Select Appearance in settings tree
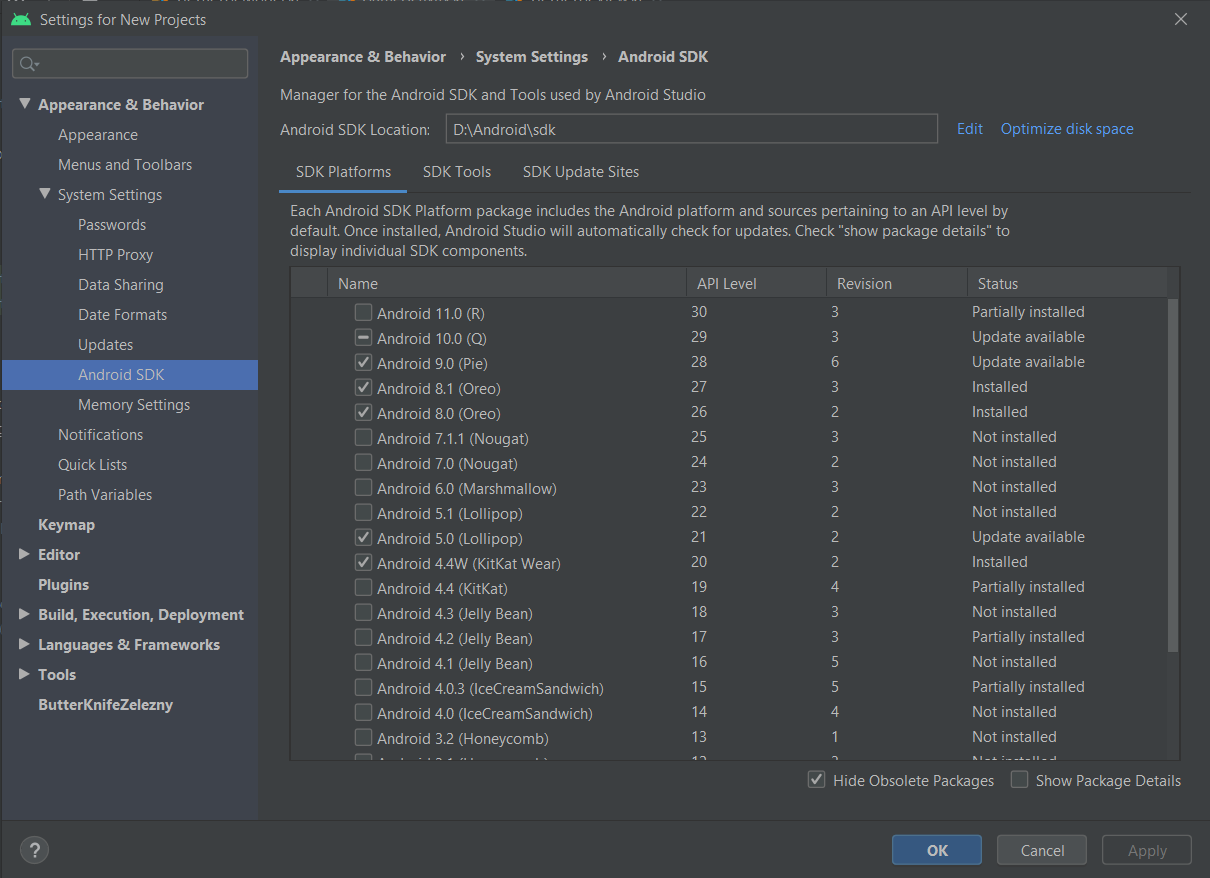The image size is (1210, 878). (98, 135)
